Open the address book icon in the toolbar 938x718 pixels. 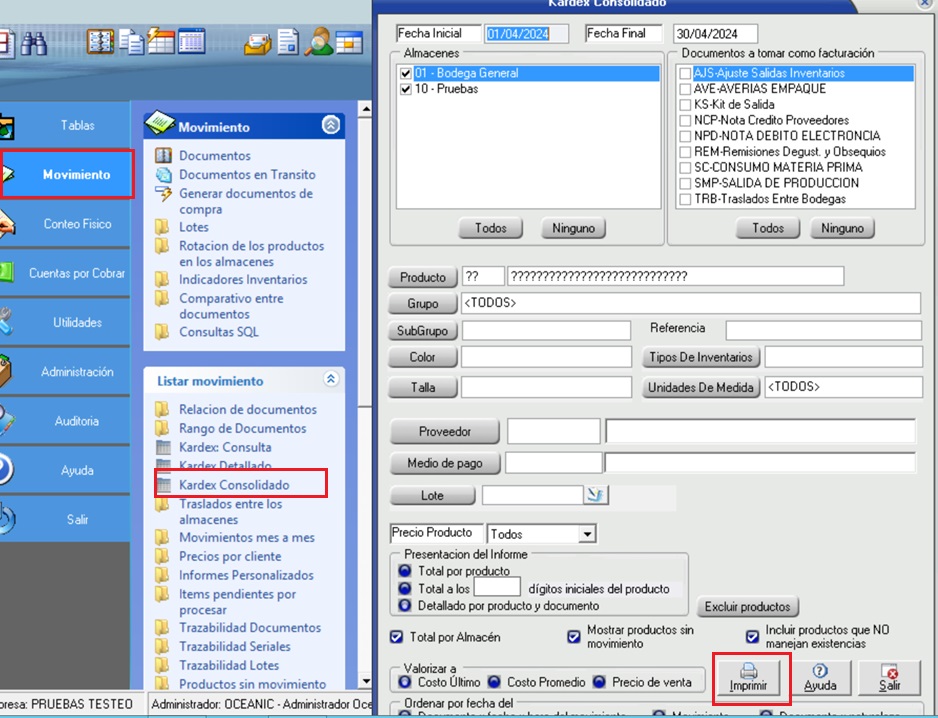point(100,42)
